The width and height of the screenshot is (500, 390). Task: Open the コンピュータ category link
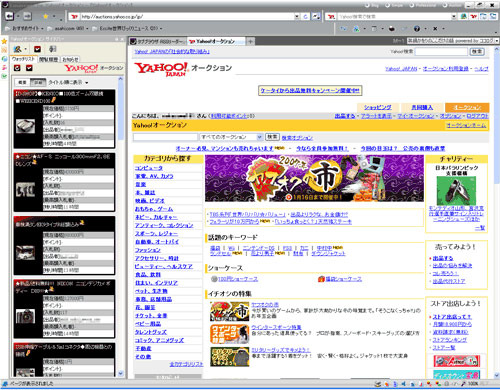149,168
